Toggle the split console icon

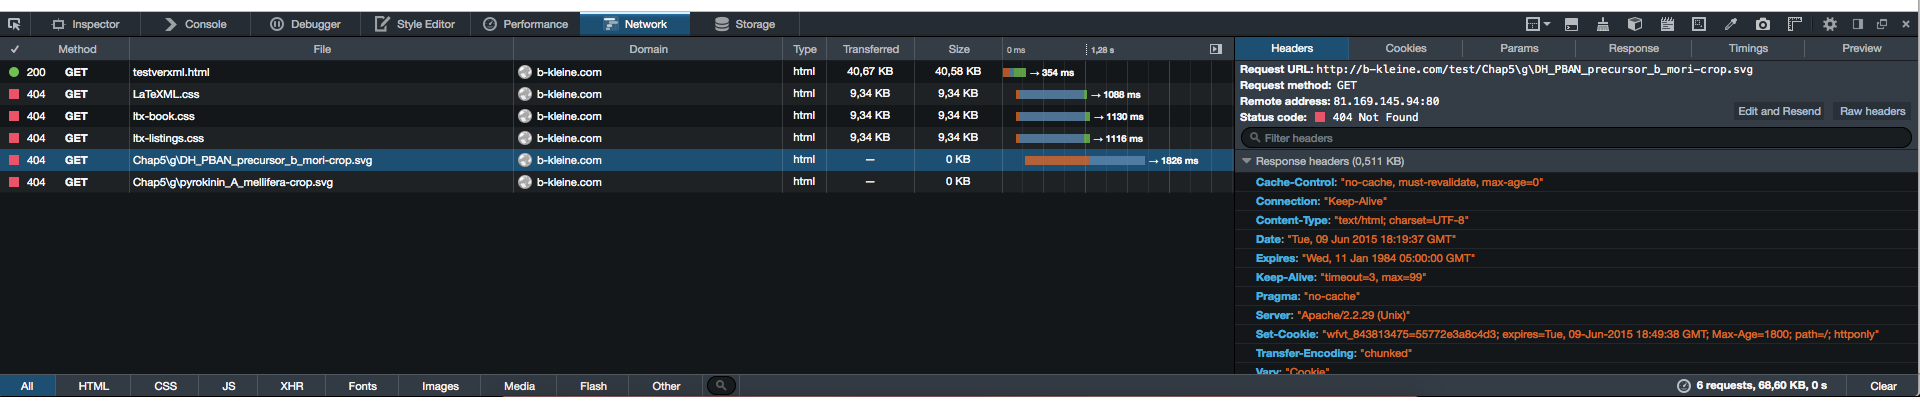pos(1571,24)
